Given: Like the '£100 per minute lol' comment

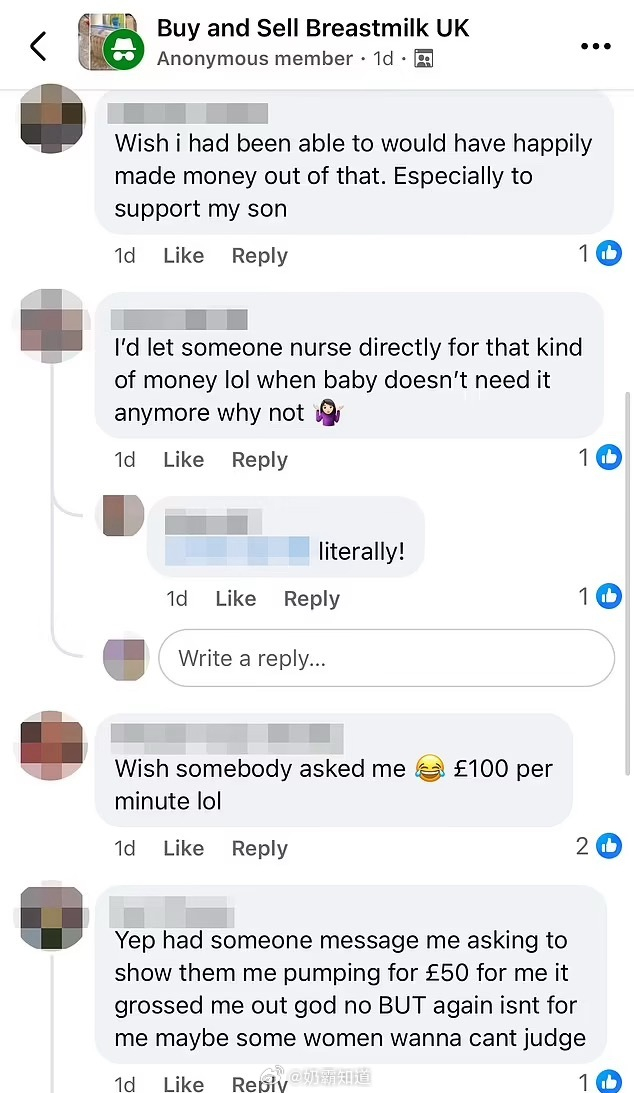Looking at the screenshot, I should [x=184, y=848].
